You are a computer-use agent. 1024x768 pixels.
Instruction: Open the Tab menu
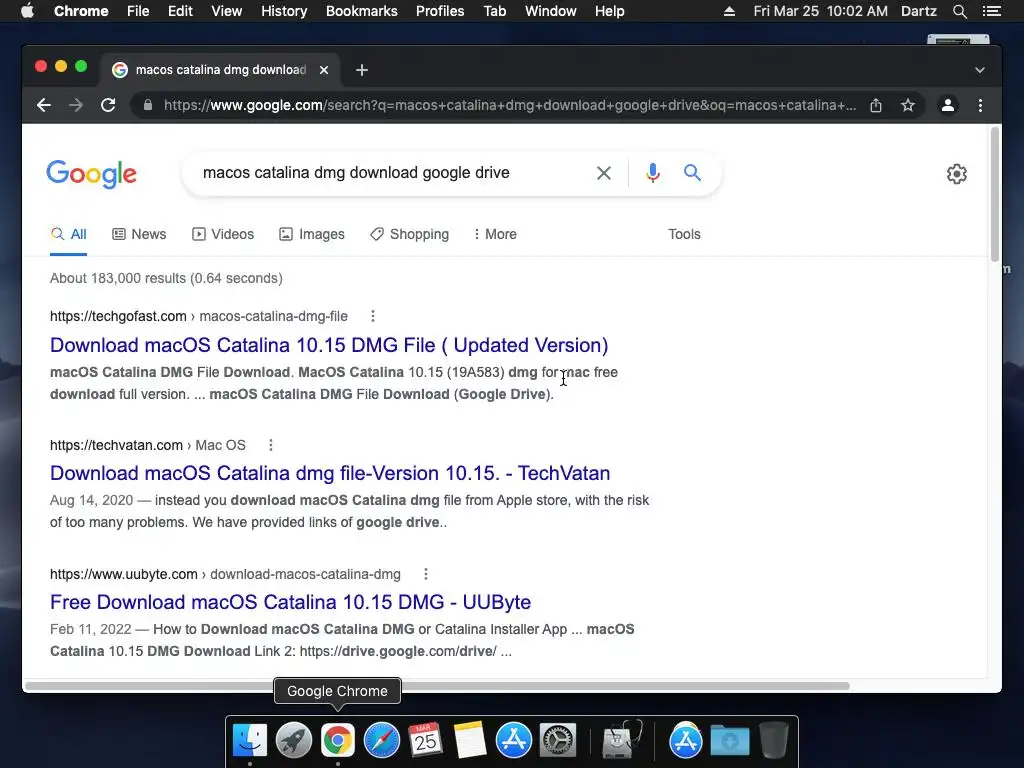pyautogui.click(x=495, y=11)
